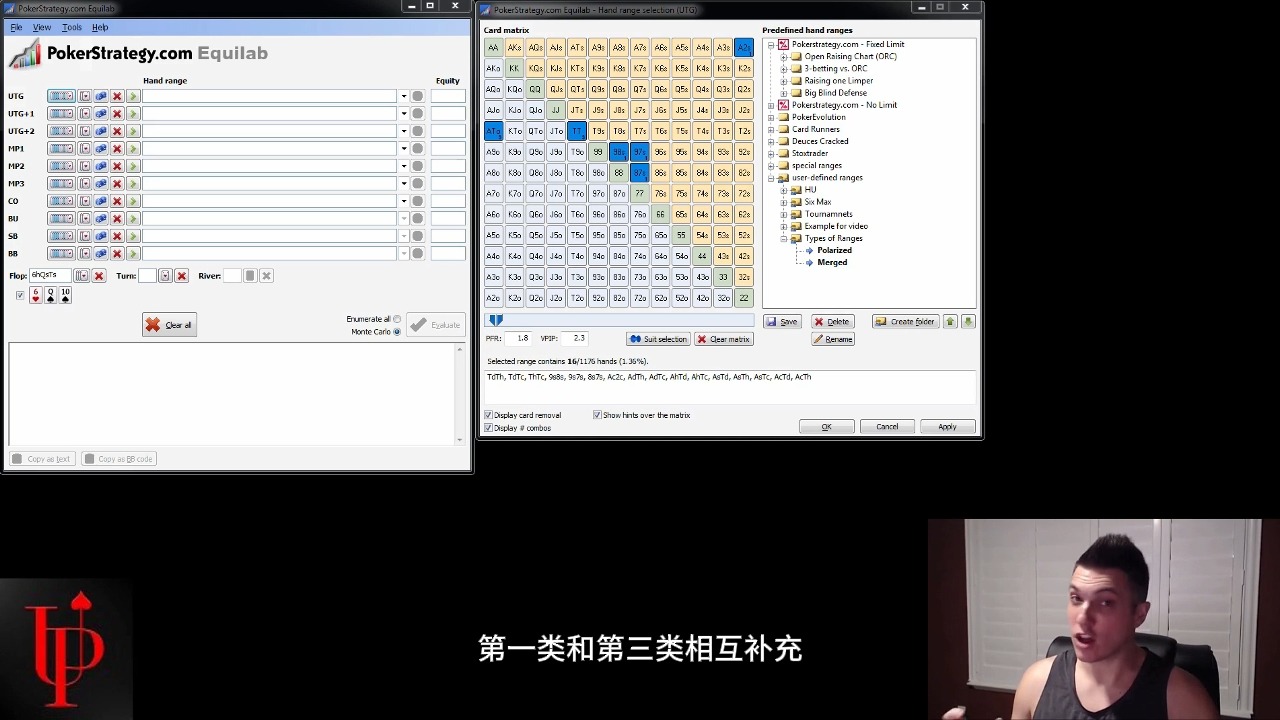Open the UTG hand range selector icon
The image size is (1280, 720).
click(61, 96)
